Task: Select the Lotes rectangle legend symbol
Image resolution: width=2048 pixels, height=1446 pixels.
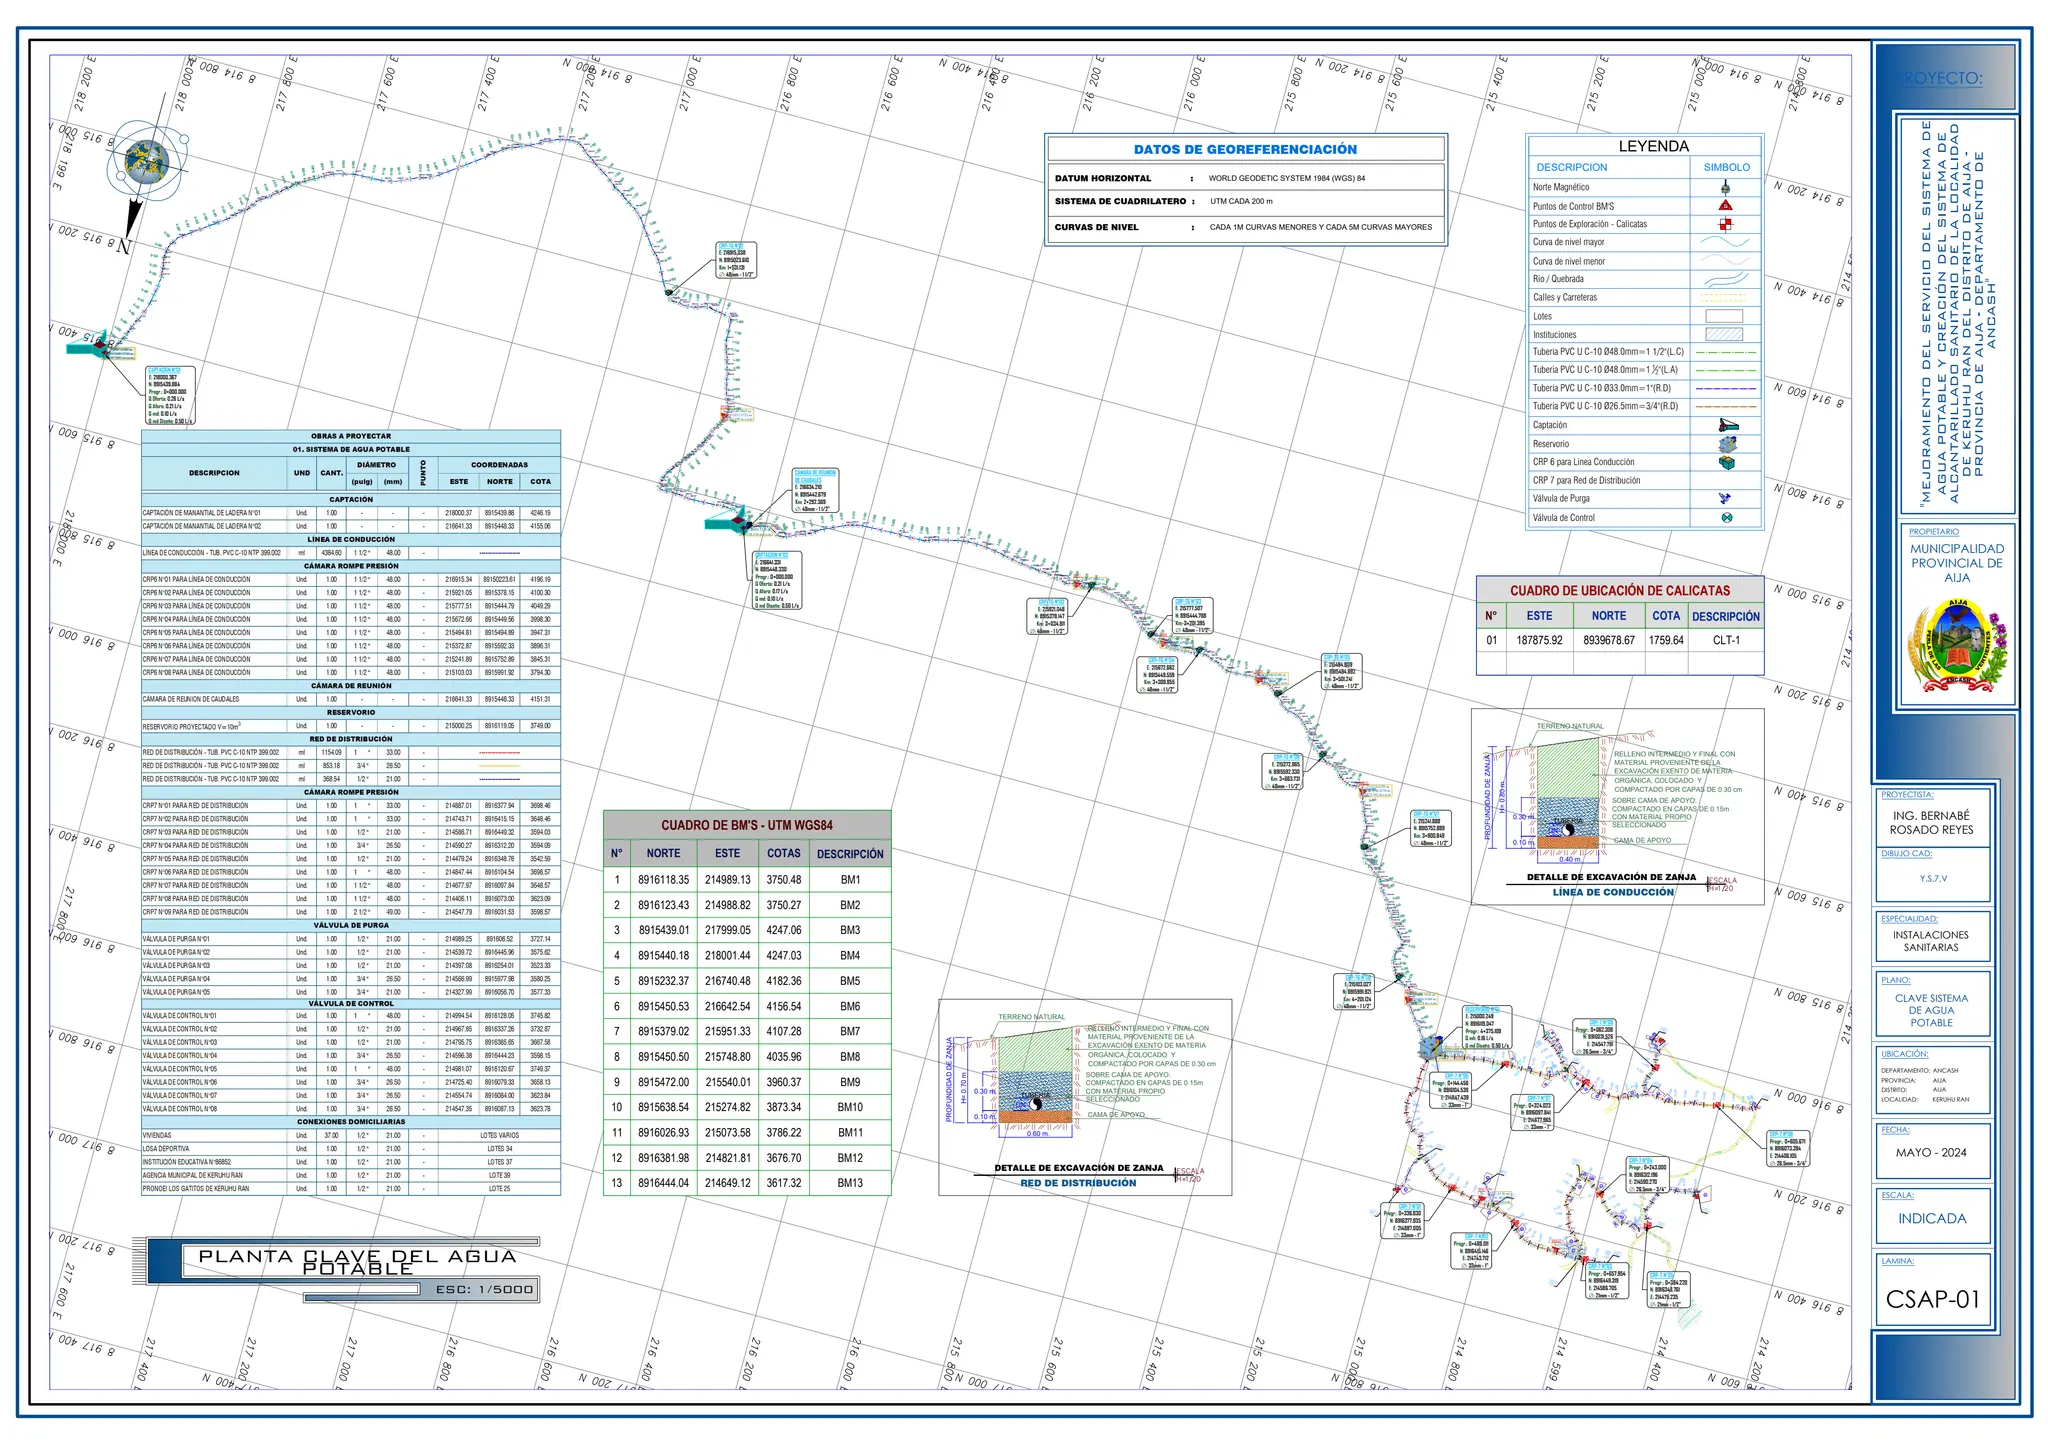Action: tap(1724, 316)
